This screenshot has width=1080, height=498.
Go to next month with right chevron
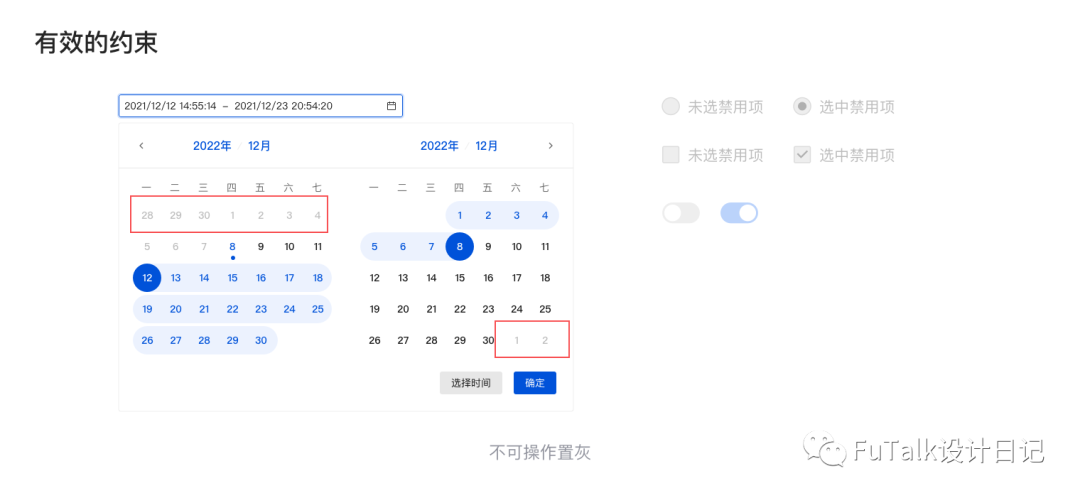(x=550, y=145)
